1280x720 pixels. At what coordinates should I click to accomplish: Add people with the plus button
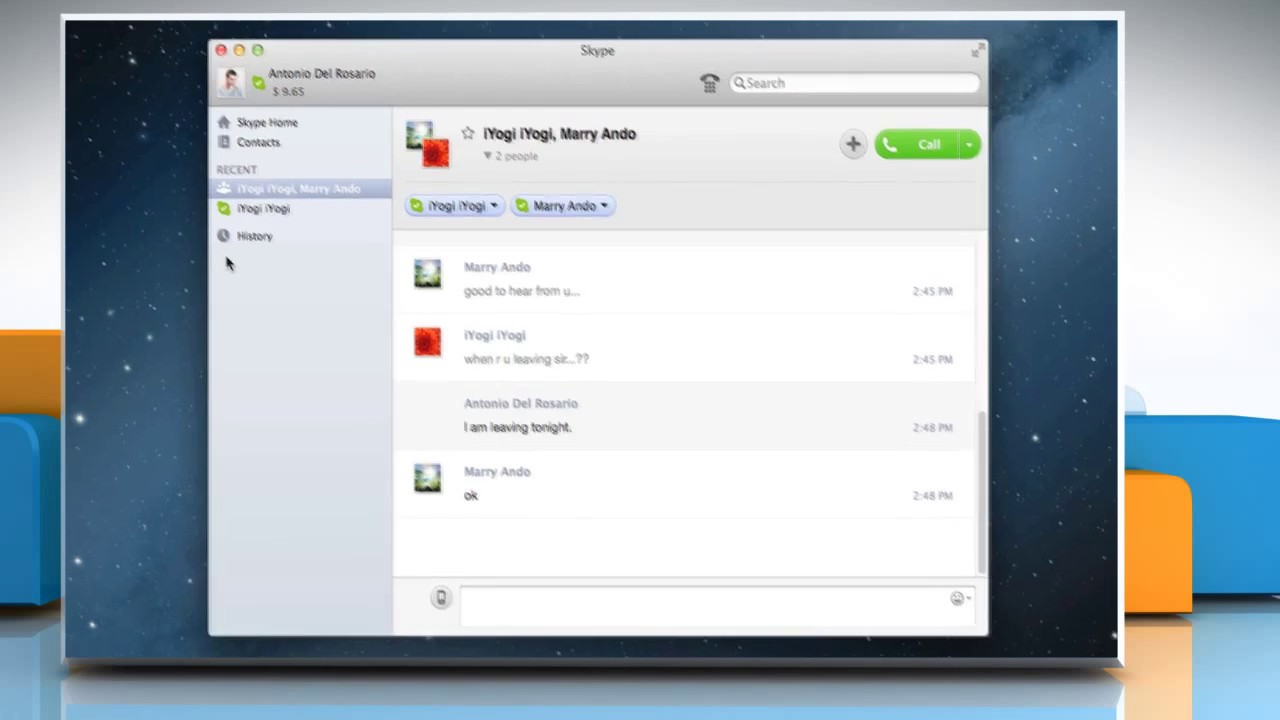(x=852, y=144)
